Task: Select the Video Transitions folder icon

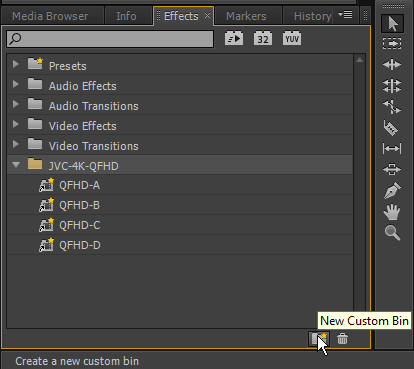Action: (35, 144)
